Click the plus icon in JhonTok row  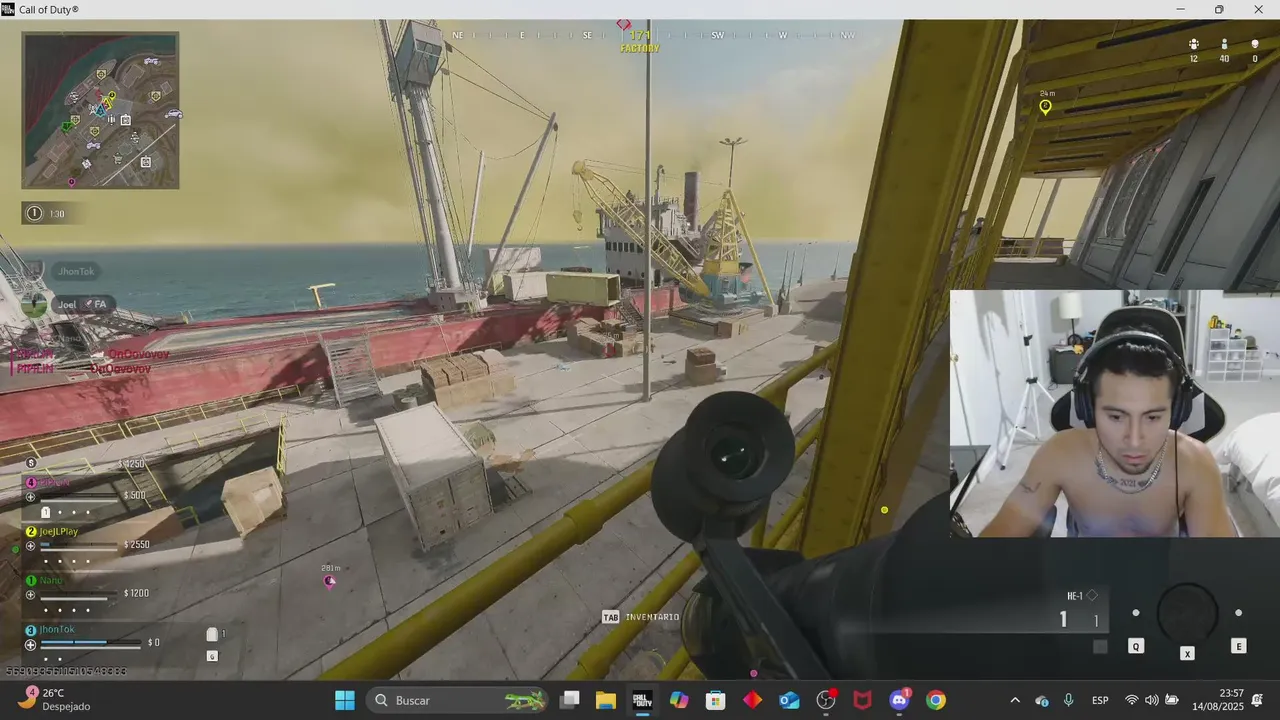click(x=30, y=645)
